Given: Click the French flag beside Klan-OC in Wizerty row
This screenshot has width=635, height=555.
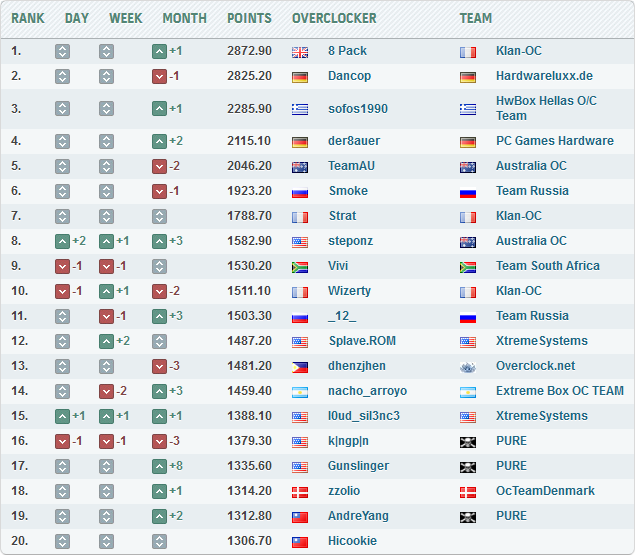Looking at the screenshot, I should (x=468, y=292).
